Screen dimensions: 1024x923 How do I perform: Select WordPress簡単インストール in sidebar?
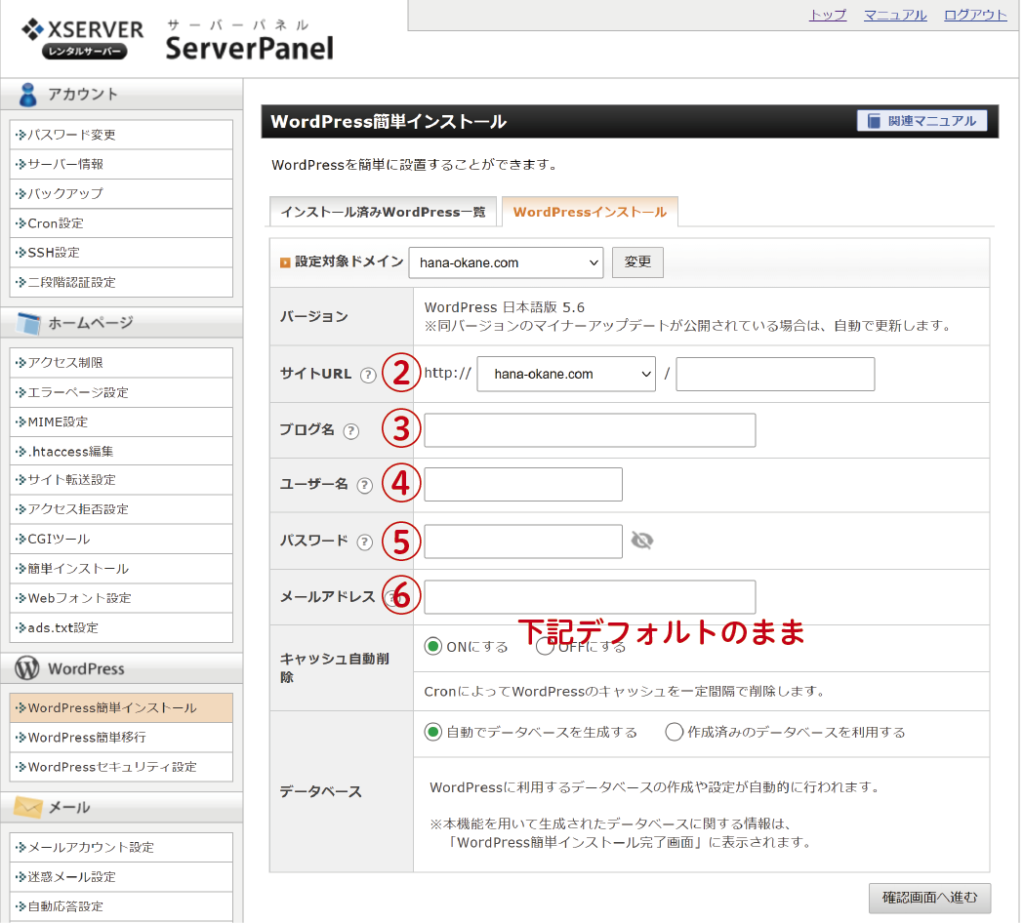[121, 708]
